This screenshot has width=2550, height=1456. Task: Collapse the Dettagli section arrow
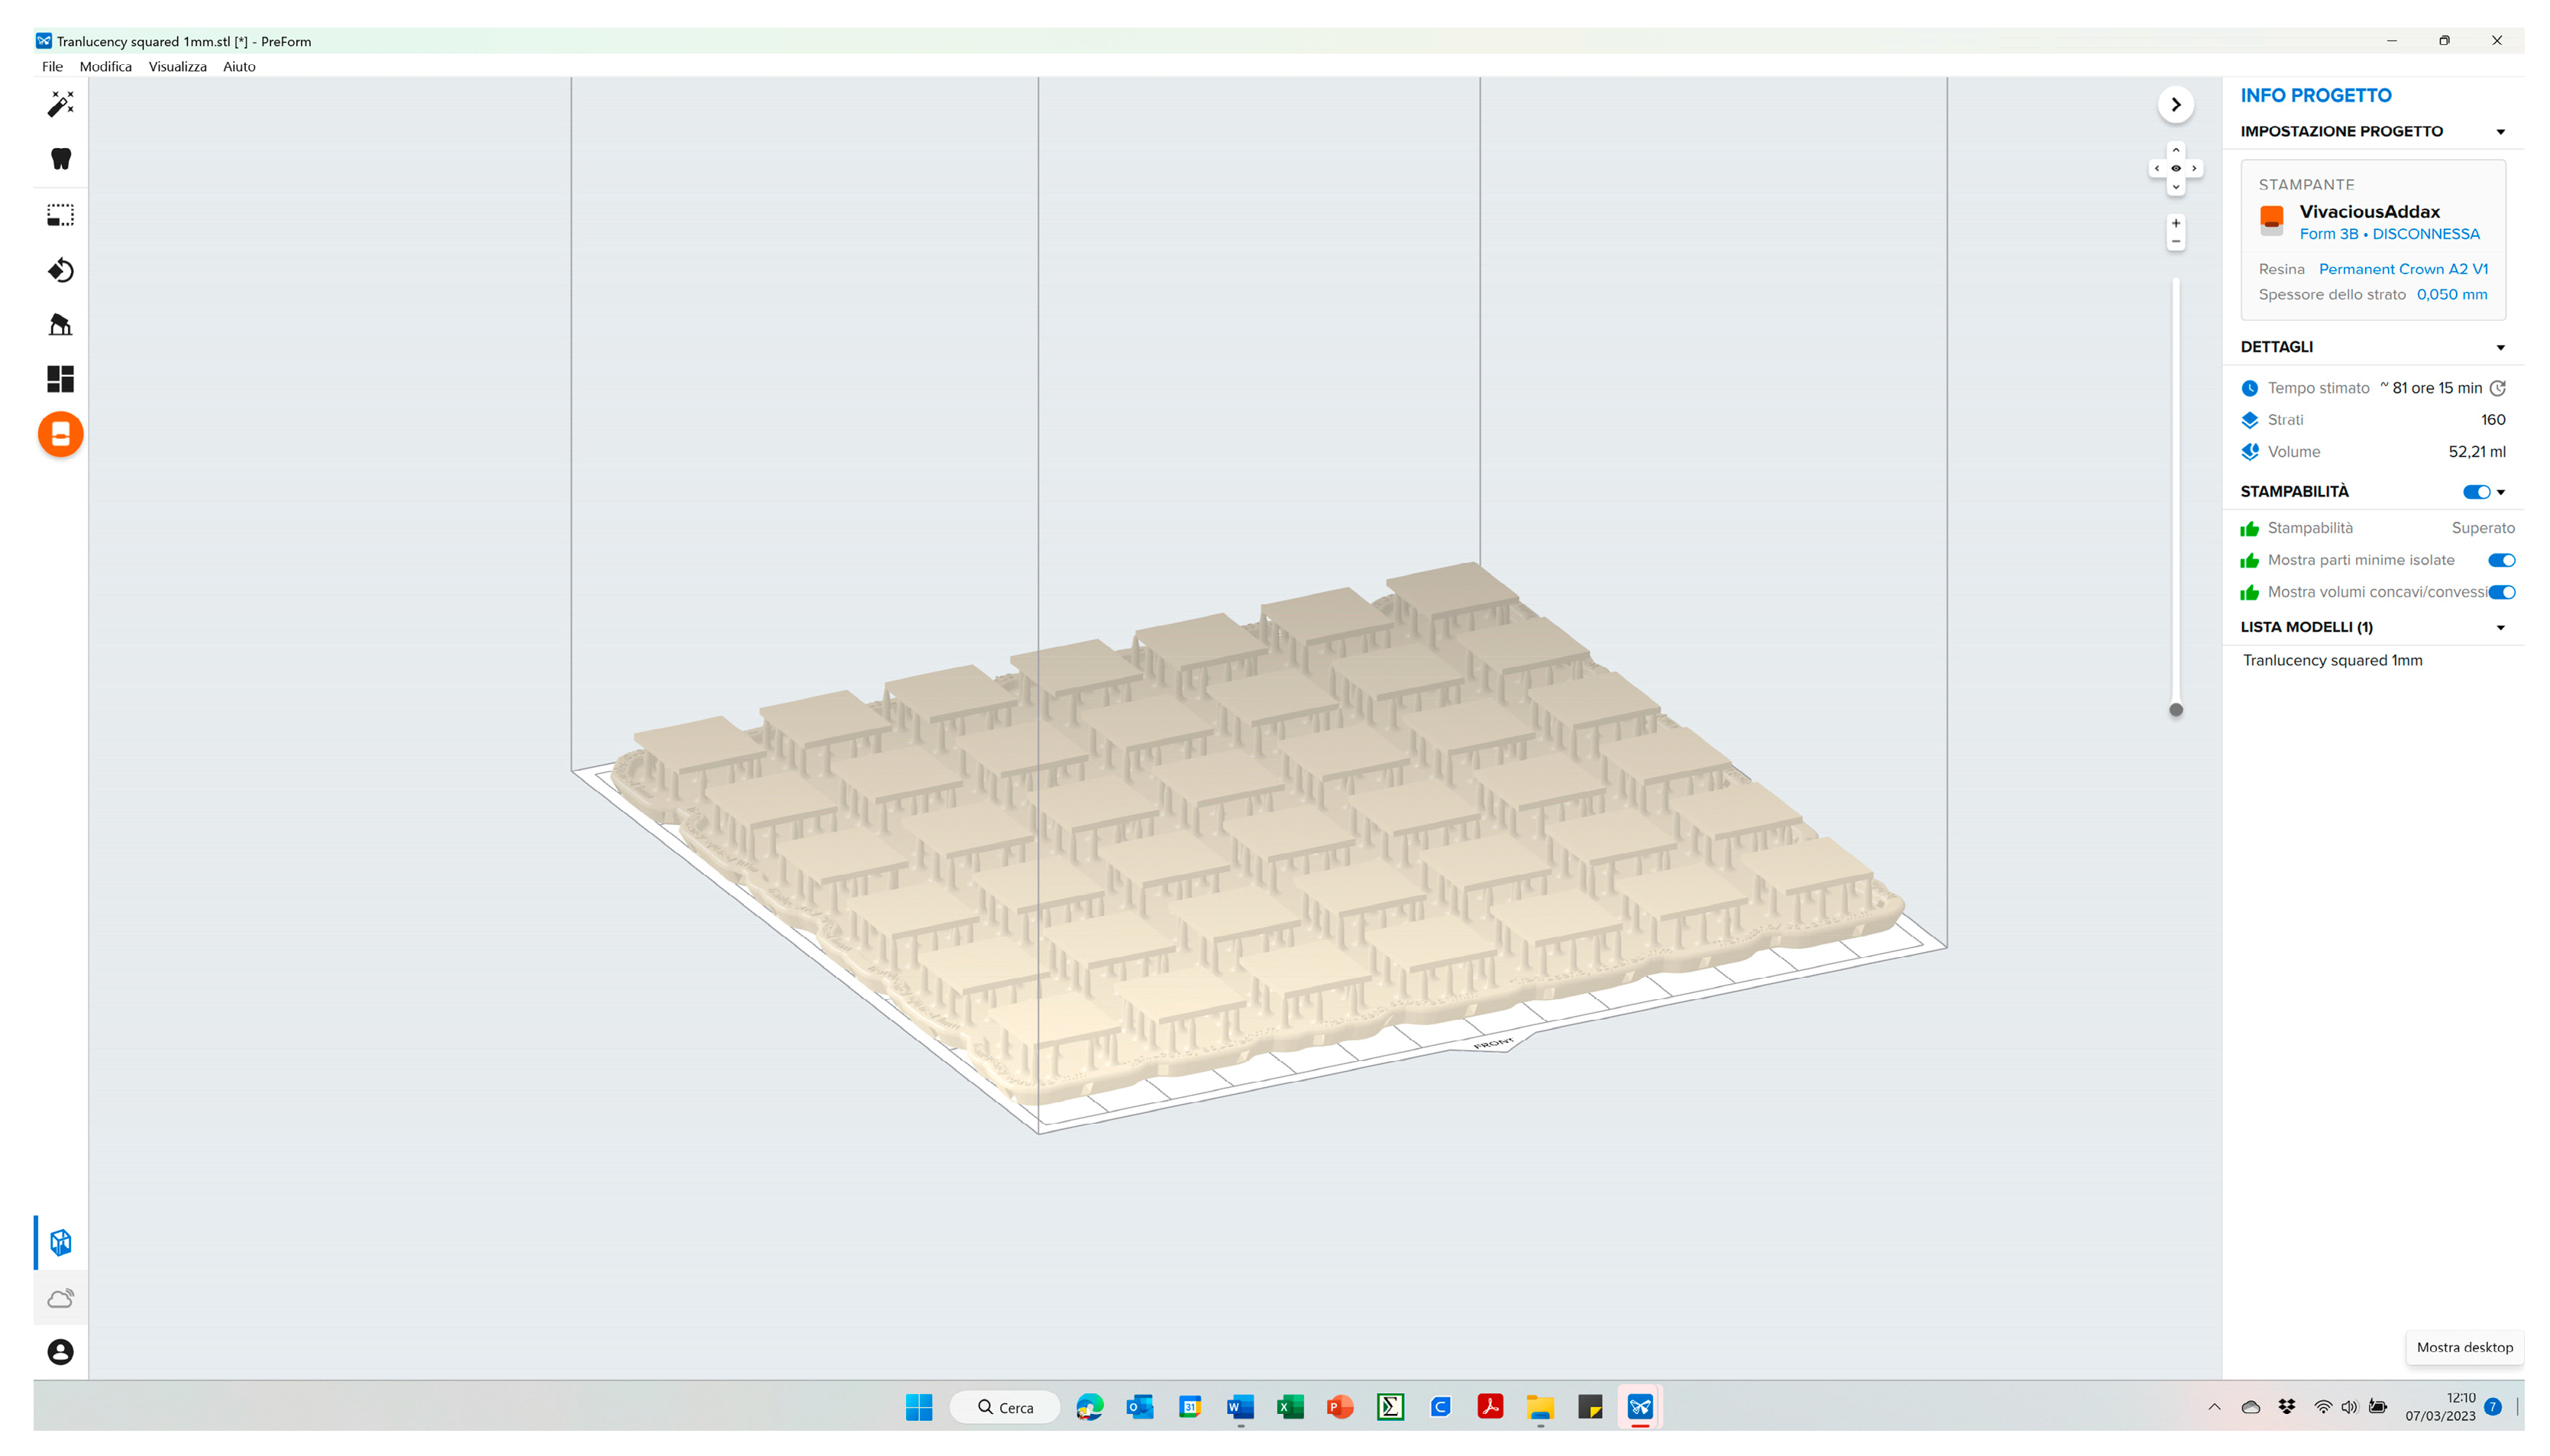pyautogui.click(x=2500, y=348)
